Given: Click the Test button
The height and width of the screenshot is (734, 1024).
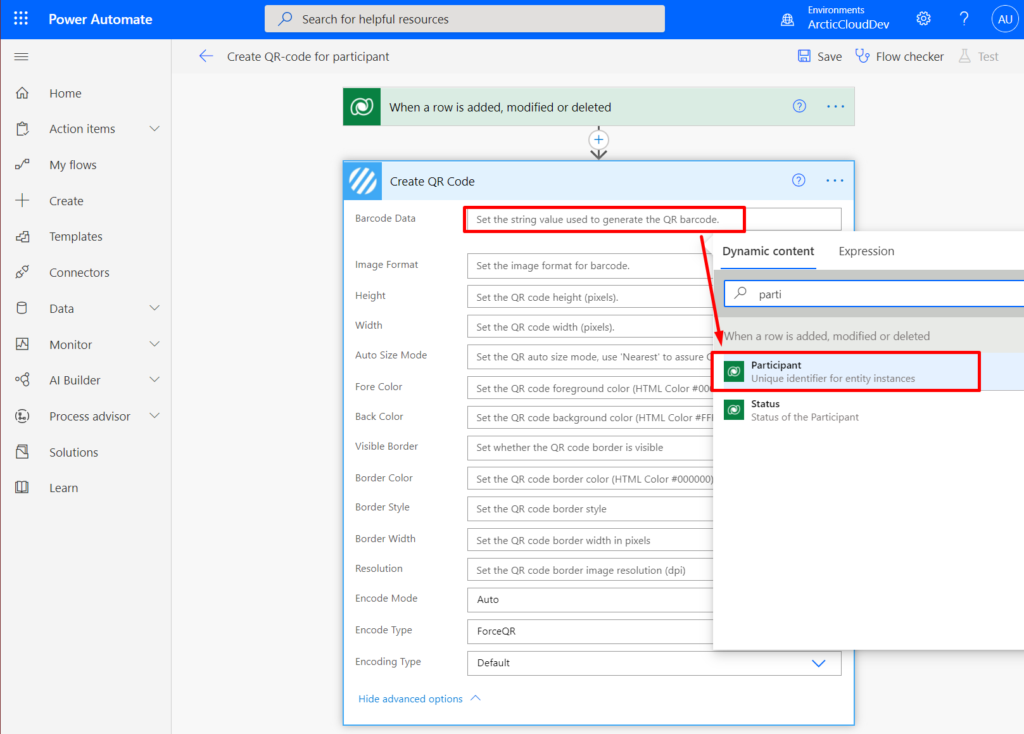Looking at the screenshot, I should (x=978, y=56).
